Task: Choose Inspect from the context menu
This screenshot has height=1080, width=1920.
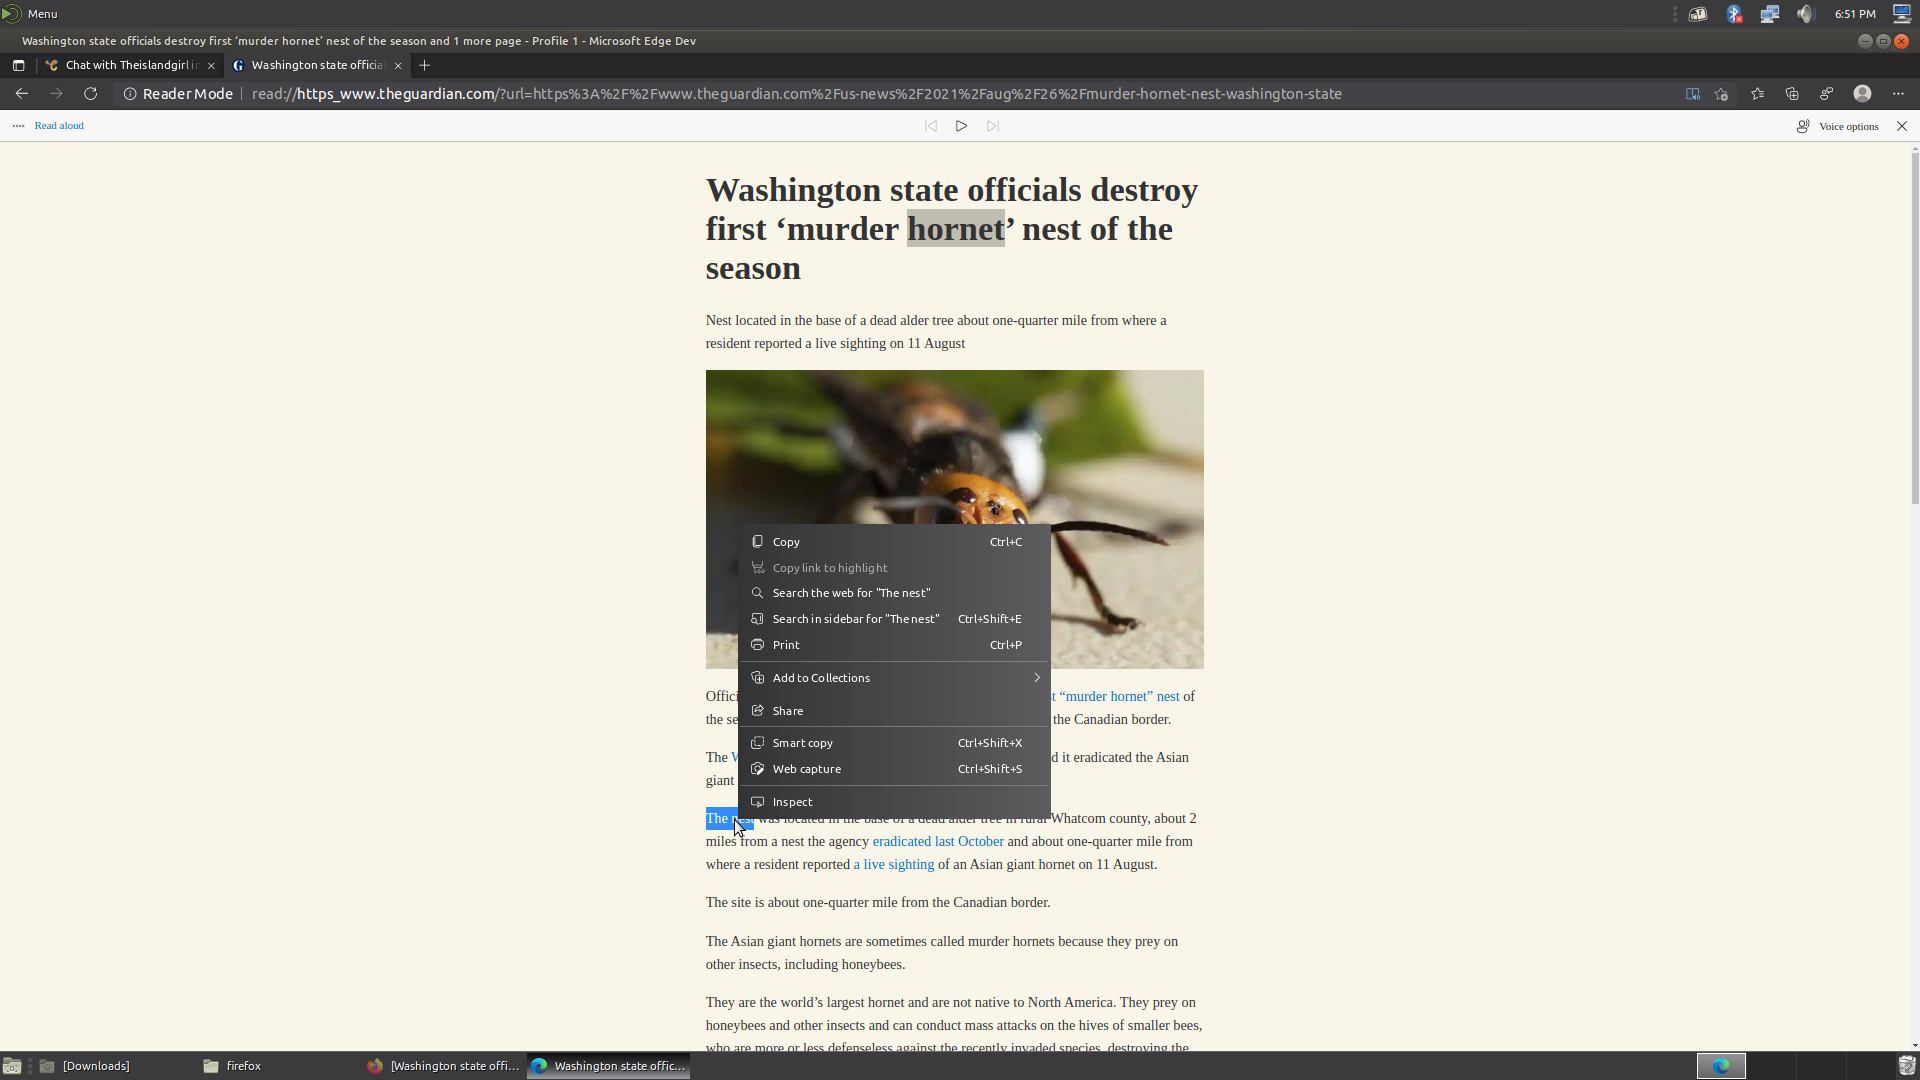Action: tap(894, 802)
